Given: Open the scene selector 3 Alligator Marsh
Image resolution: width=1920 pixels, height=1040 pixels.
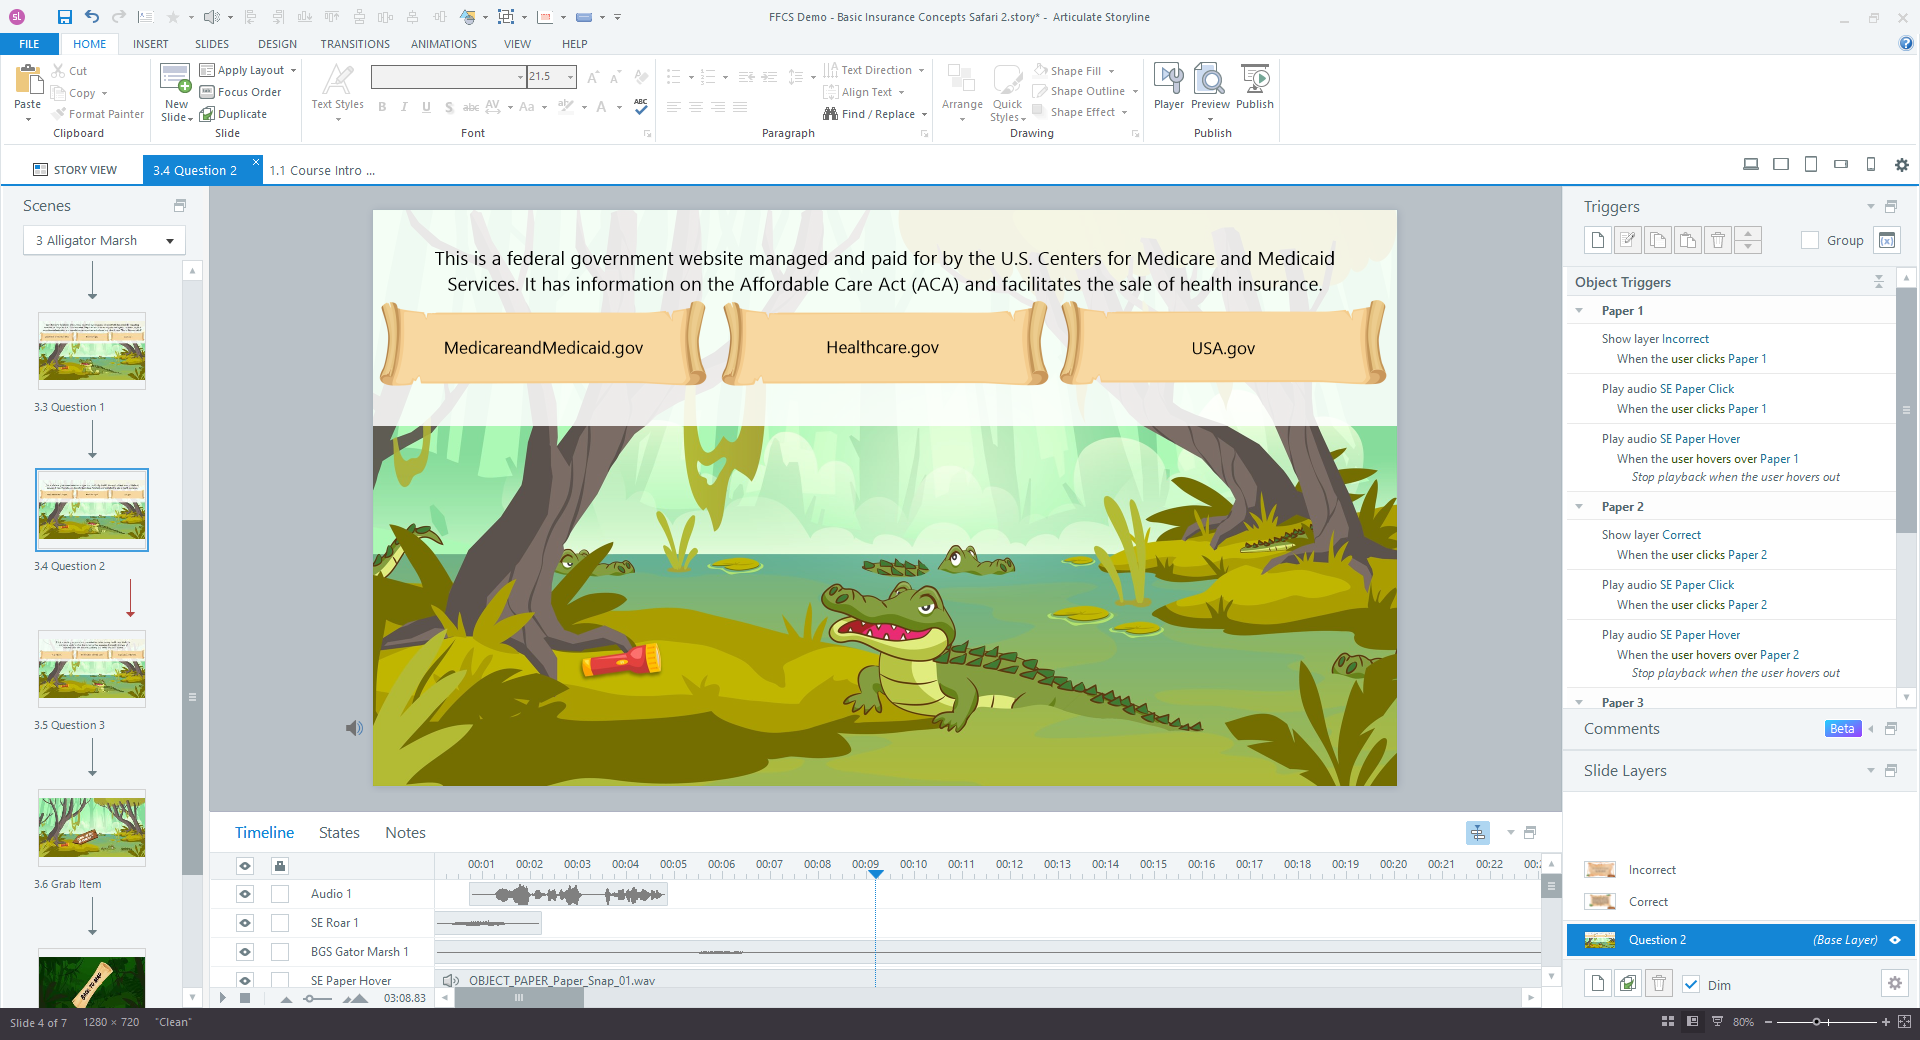Looking at the screenshot, I should tap(104, 240).
